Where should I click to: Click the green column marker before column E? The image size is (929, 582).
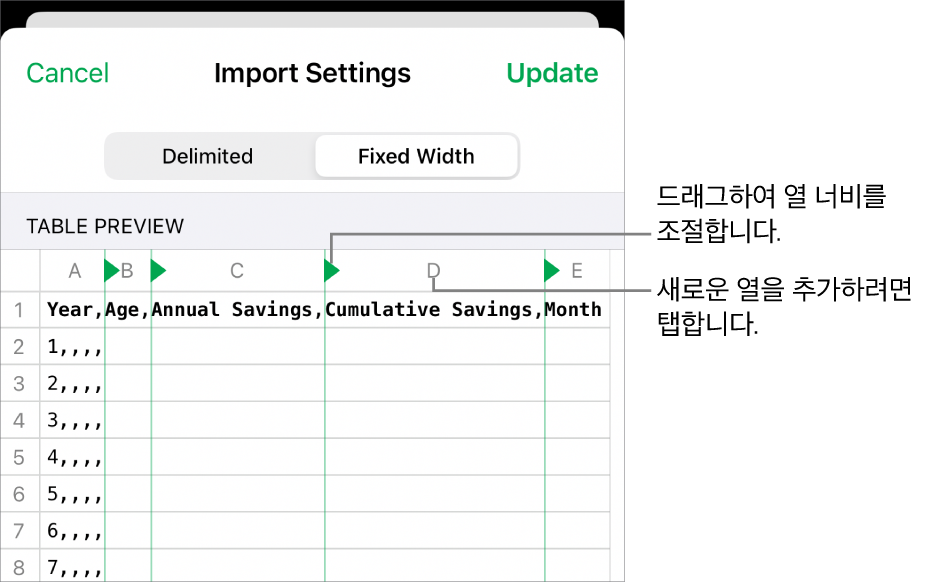tap(551, 270)
